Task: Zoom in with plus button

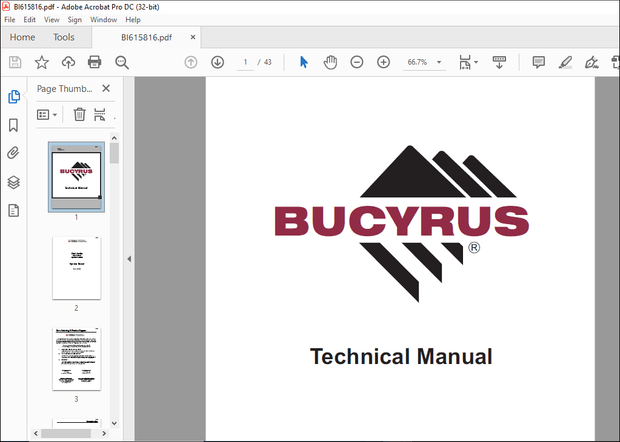Action: (383, 62)
